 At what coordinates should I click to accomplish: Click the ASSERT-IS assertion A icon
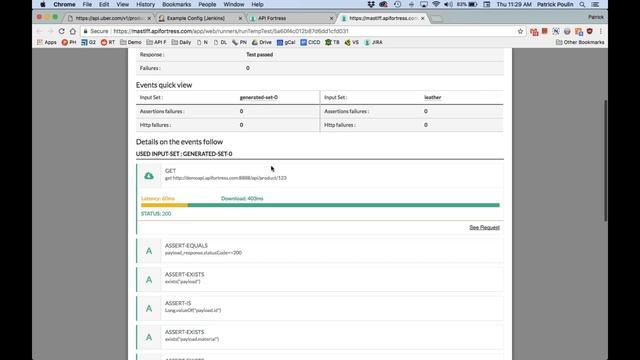pos(149,309)
